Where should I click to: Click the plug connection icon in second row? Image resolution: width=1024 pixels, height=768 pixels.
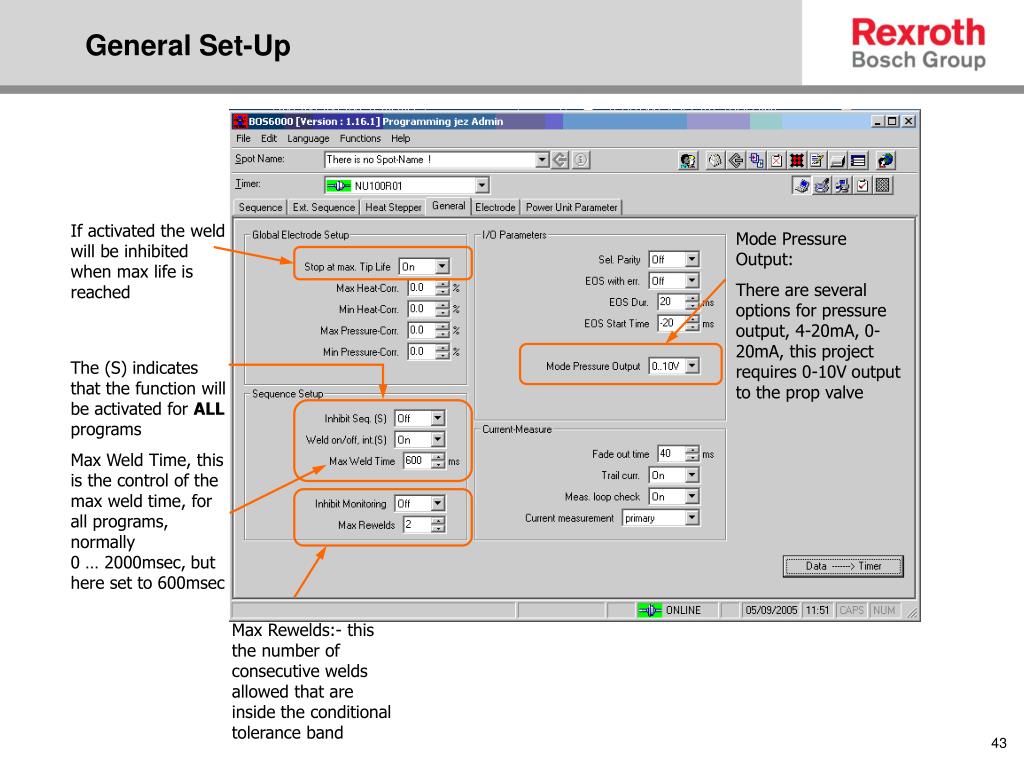[x=822, y=185]
